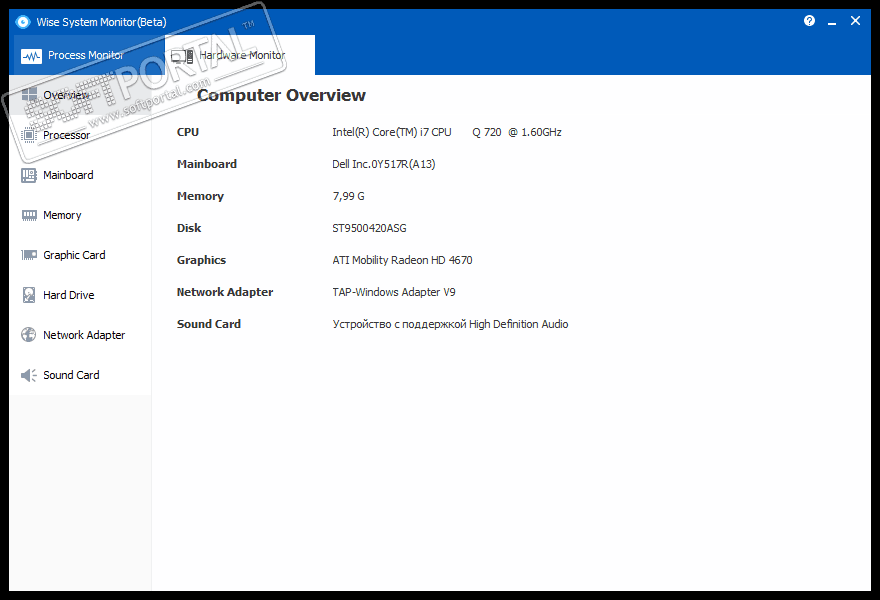Click the Process Monitor waveform icon
Screen dimensions: 880x600
pos(31,56)
